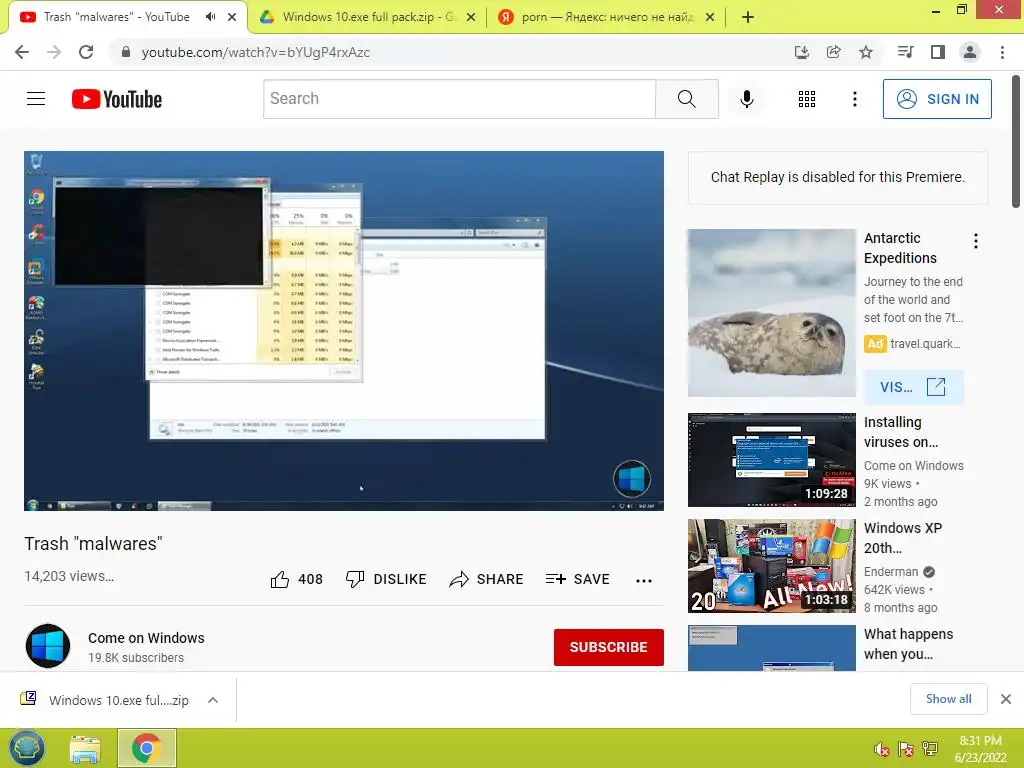
Task: Select the Trash "malwares" YouTube tab
Action: [116, 17]
